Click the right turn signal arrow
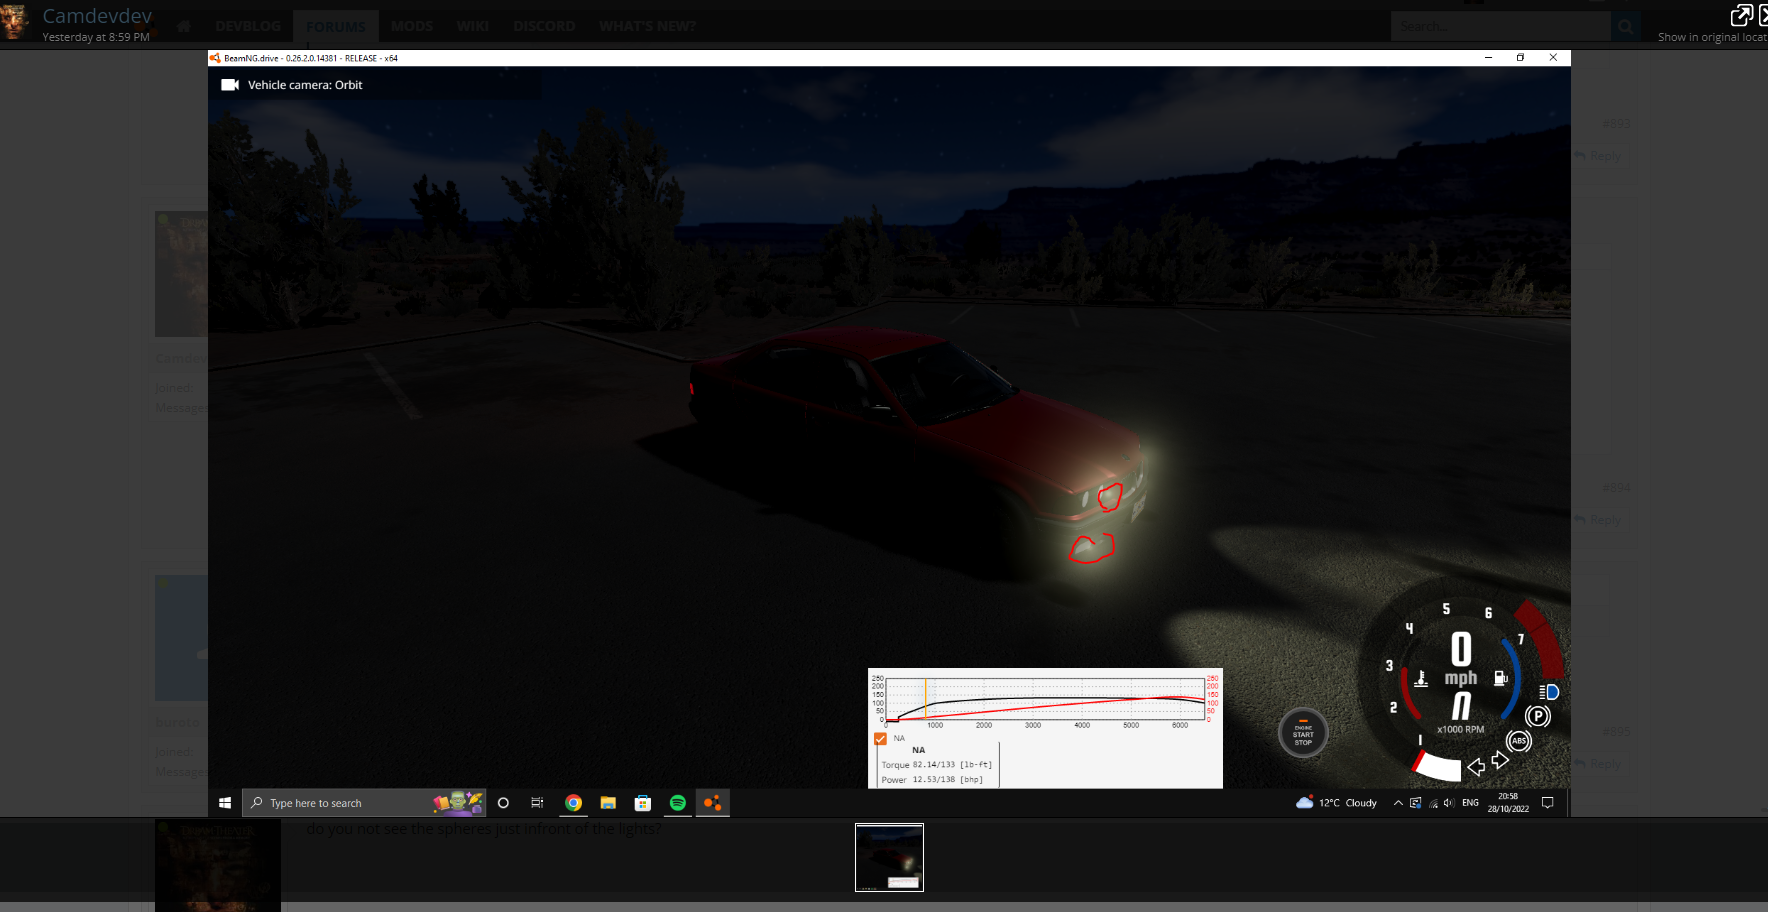Viewport: 1768px width, 912px height. [1500, 761]
